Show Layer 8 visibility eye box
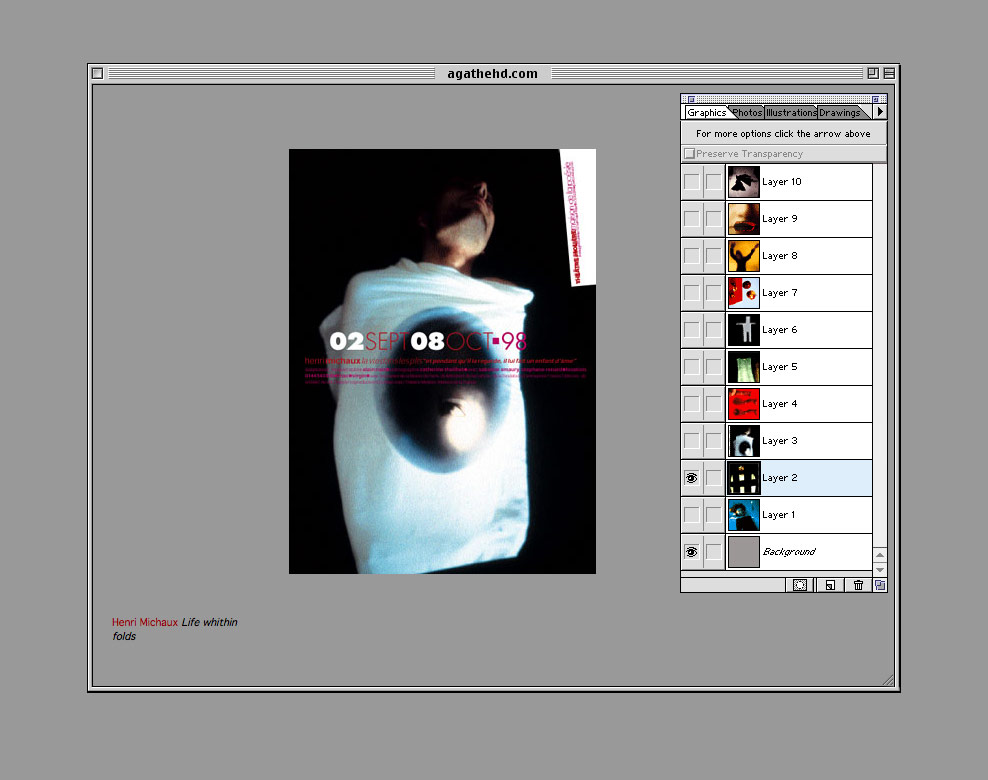The image size is (988, 780). [692, 256]
